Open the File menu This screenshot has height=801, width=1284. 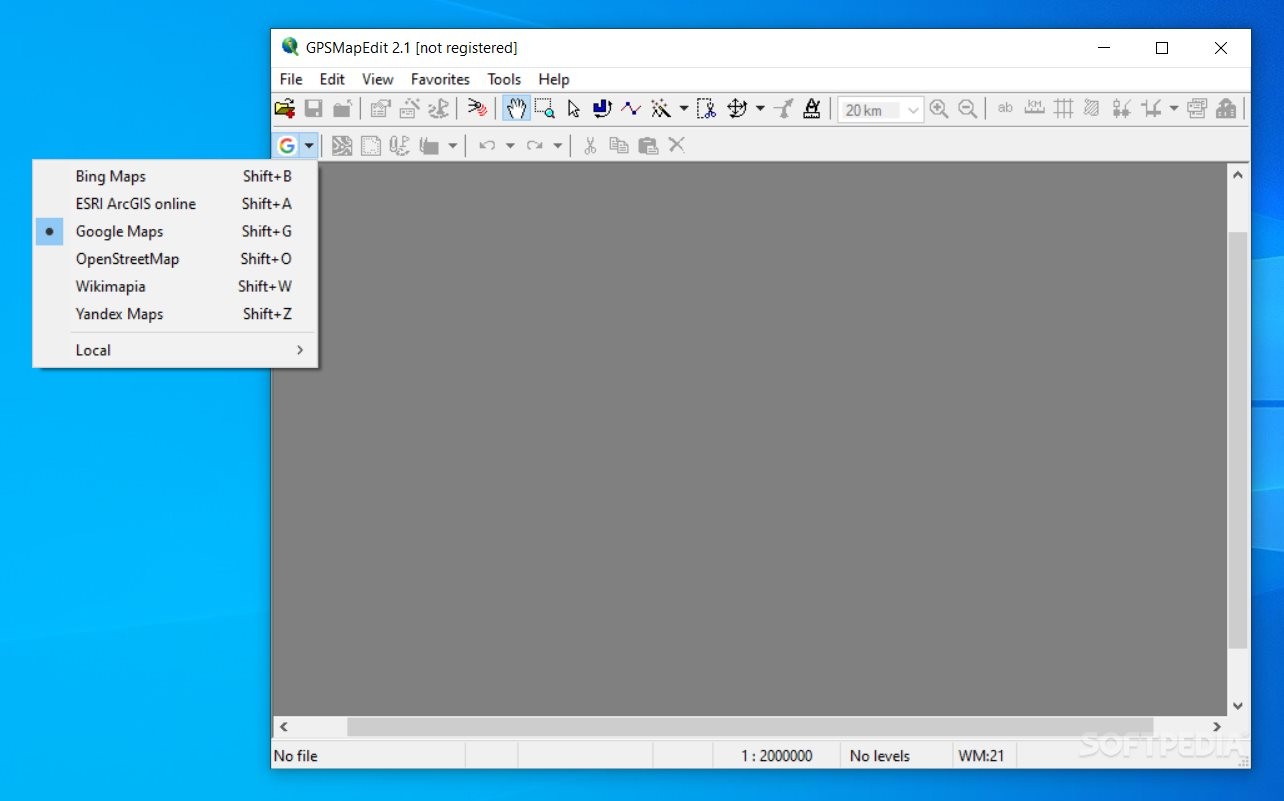coord(291,79)
